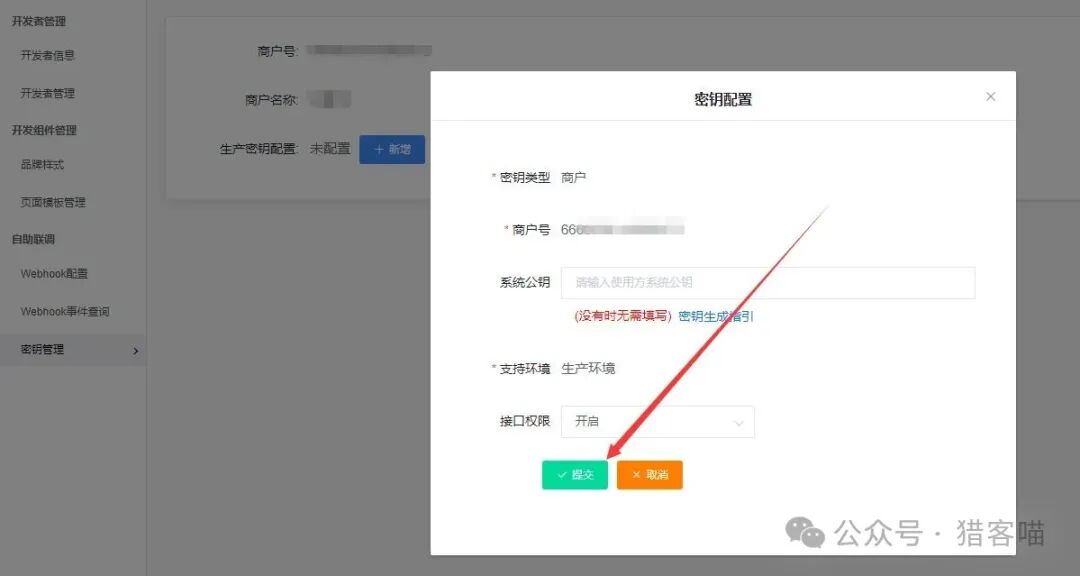Image resolution: width=1080 pixels, height=576 pixels.
Task: Submit the key configuration with 提交
Action: (x=574, y=475)
